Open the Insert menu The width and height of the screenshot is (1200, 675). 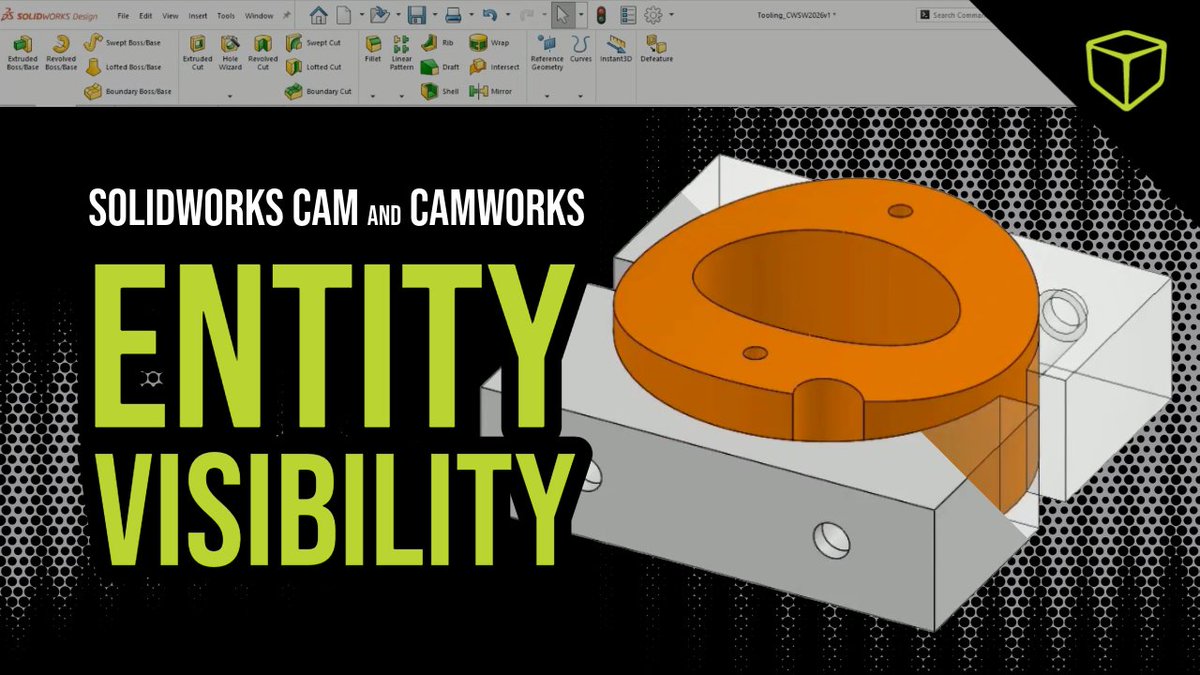[x=198, y=16]
